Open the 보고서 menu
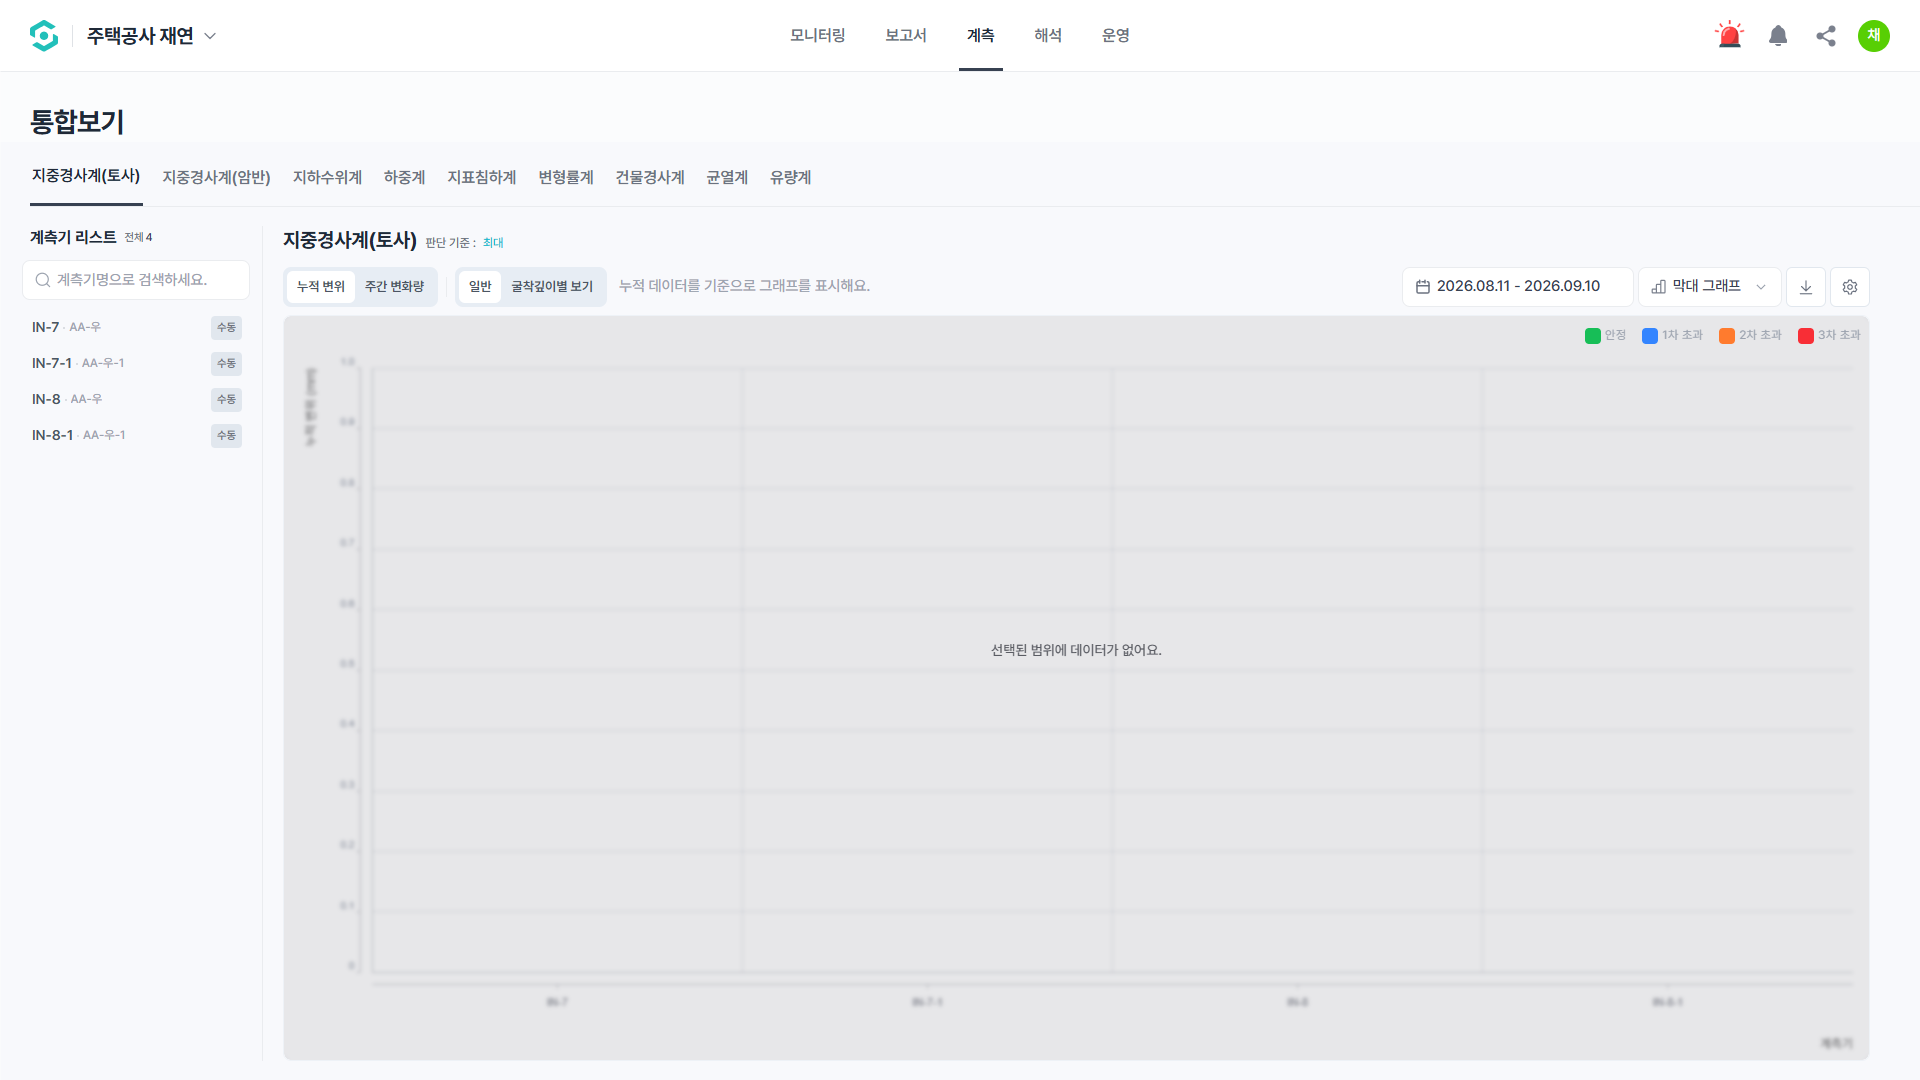 (x=906, y=36)
